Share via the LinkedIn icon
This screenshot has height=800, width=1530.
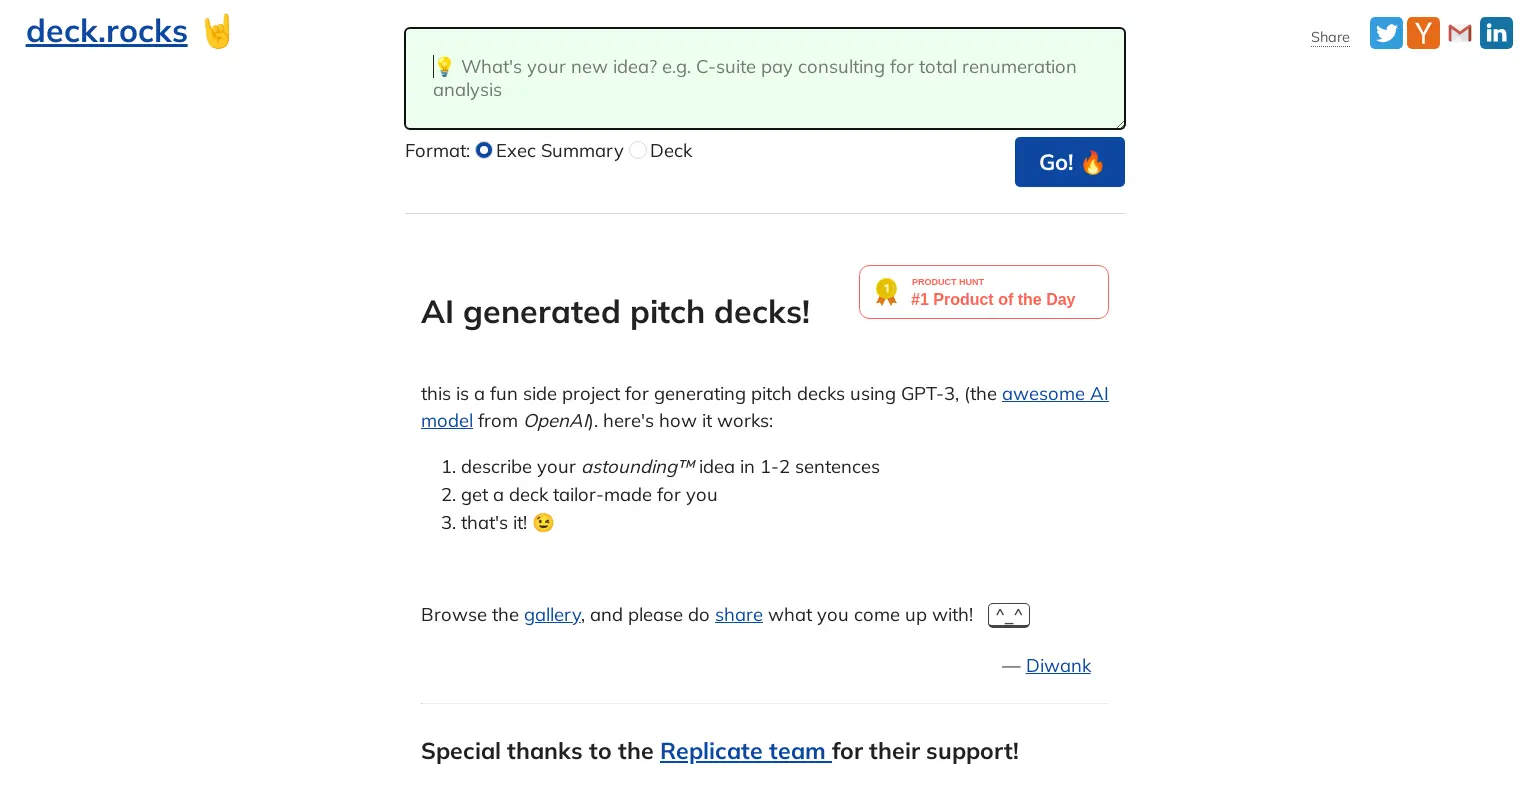pyautogui.click(x=1496, y=32)
